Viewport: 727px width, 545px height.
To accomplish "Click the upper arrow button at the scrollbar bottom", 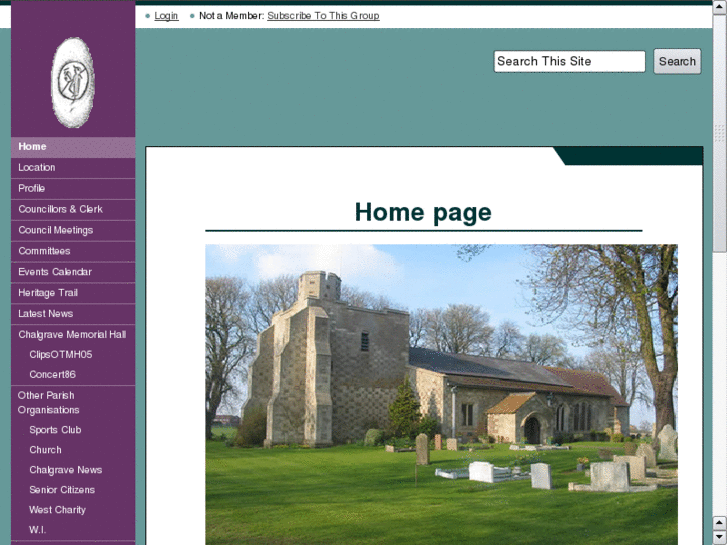I will tap(720, 523).
